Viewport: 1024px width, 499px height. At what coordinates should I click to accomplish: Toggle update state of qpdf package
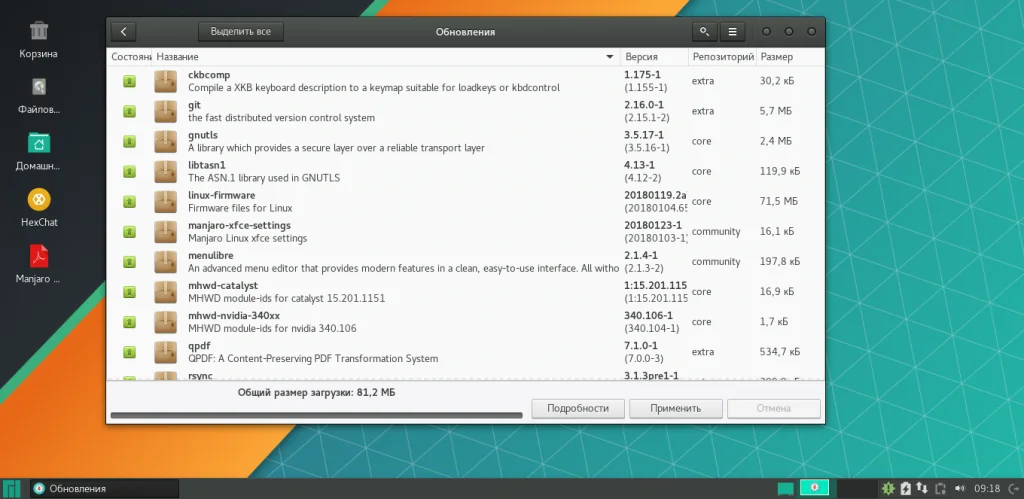pyautogui.click(x=129, y=351)
